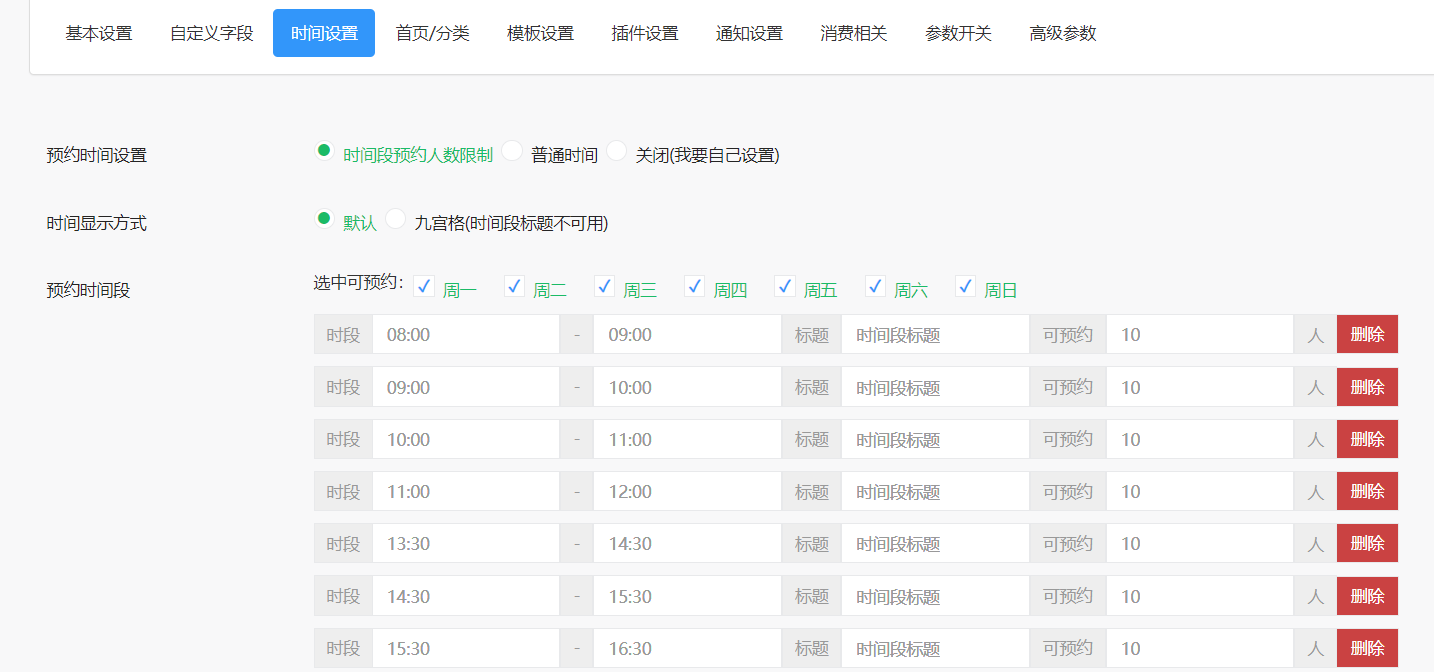Select the 首页/分类 tab
1434x672 pixels.
click(x=433, y=32)
